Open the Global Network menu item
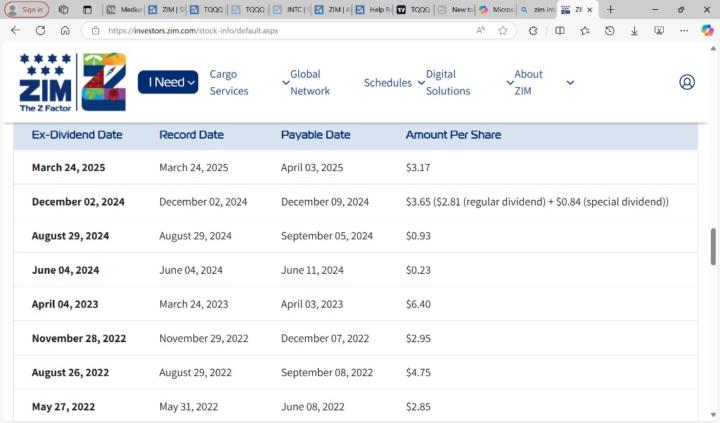 pyautogui.click(x=310, y=82)
